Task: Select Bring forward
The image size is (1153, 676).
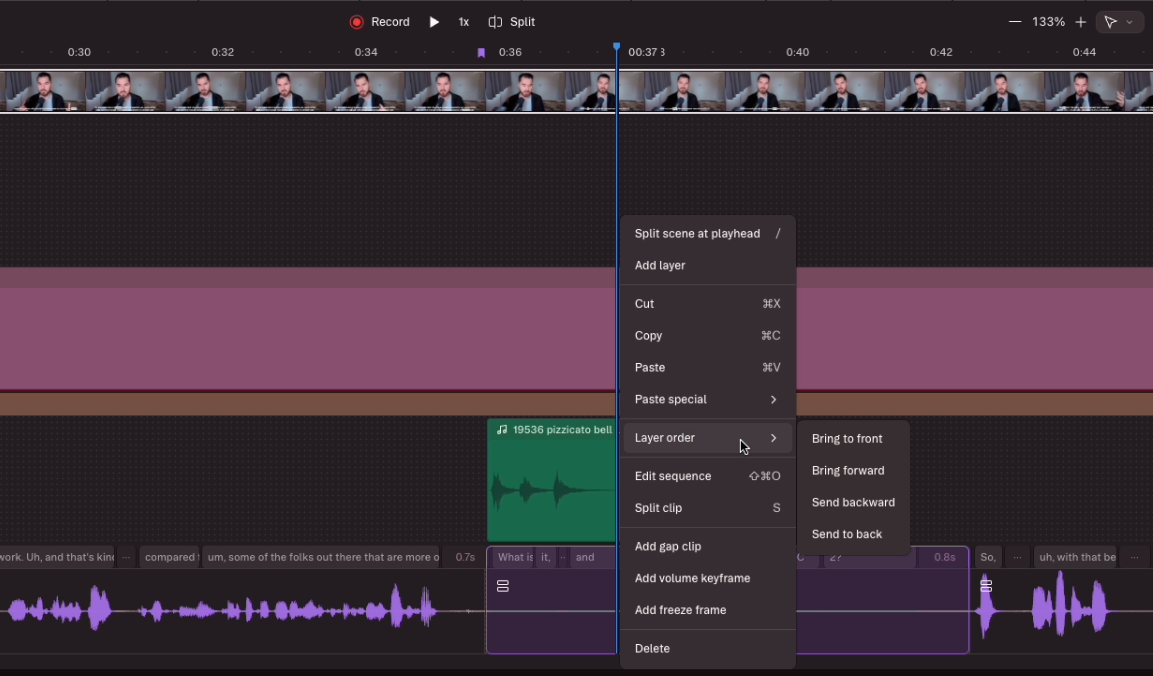Action: pyautogui.click(x=853, y=470)
